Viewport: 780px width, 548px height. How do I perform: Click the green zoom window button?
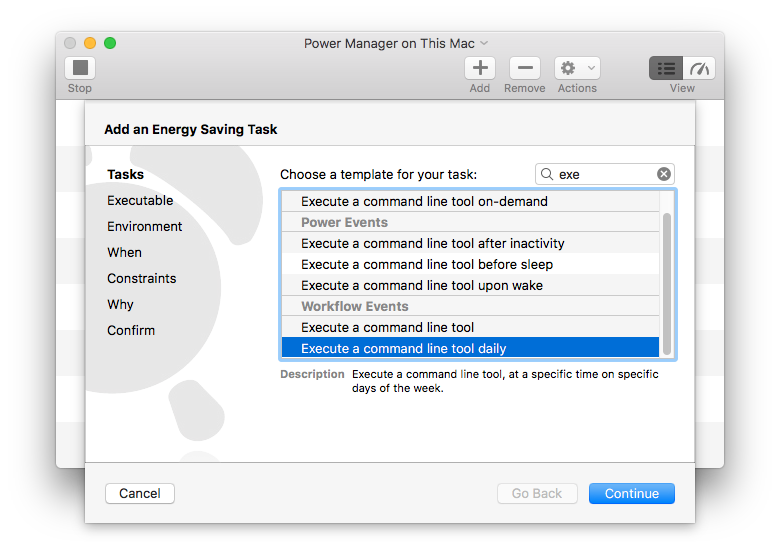pyautogui.click(x=110, y=43)
